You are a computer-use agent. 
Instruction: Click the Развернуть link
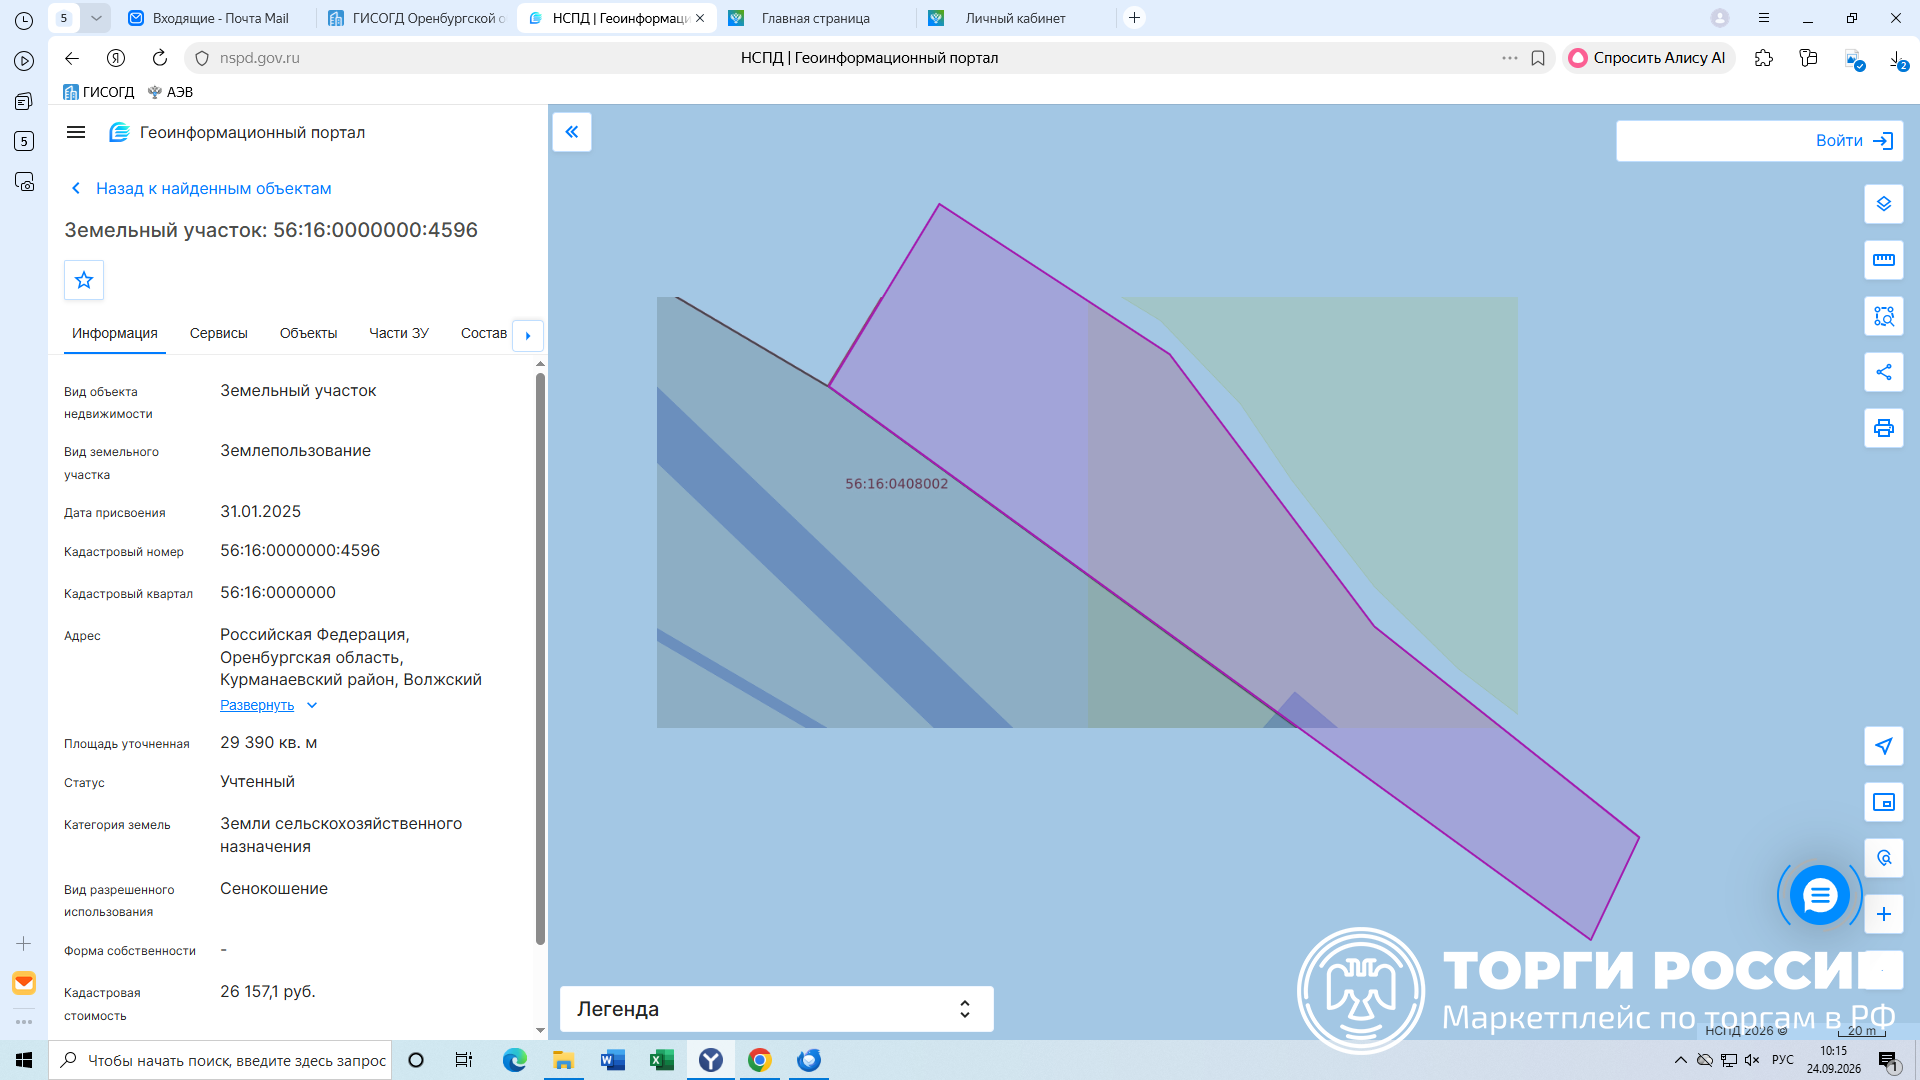click(257, 705)
